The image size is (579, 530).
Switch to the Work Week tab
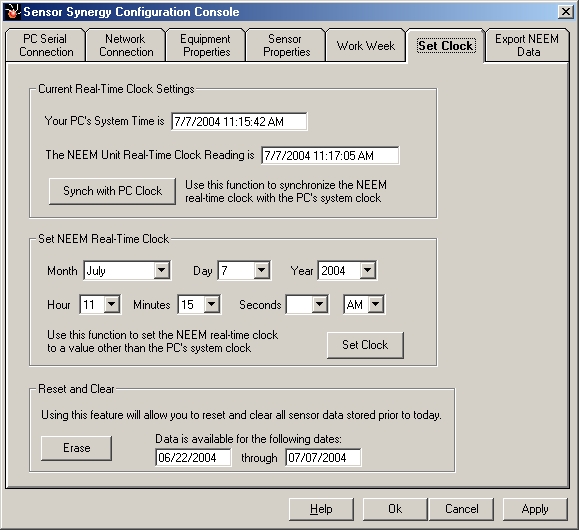[x=366, y=46]
